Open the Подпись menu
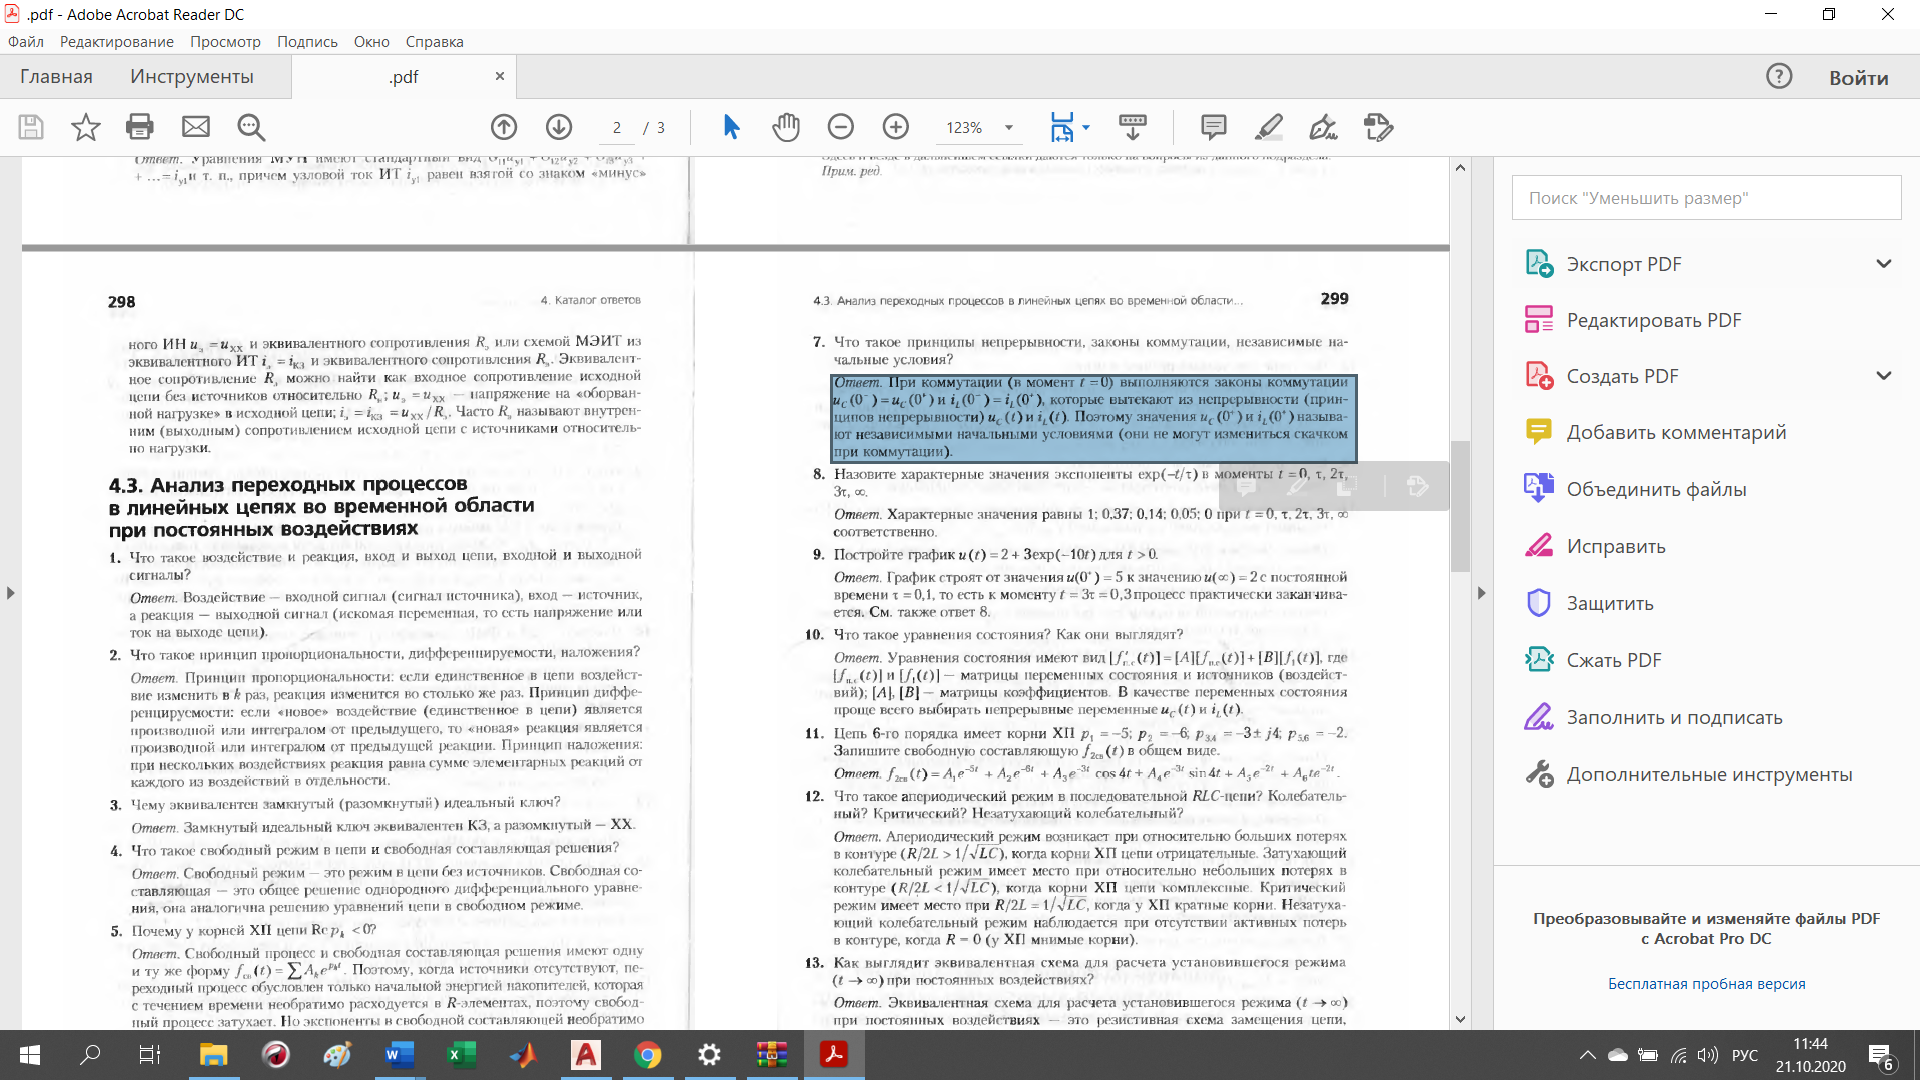 pos(308,42)
